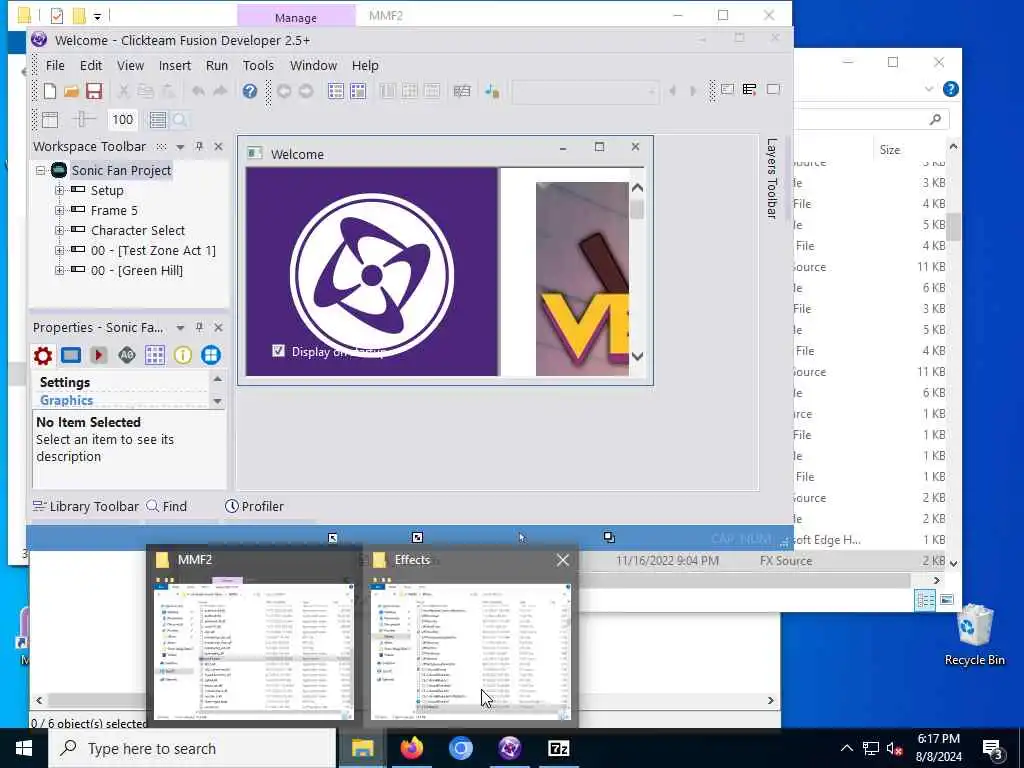This screenshot has width=1024, height=768.
Task: Open the Edit menu
Action: click(91, 65)
